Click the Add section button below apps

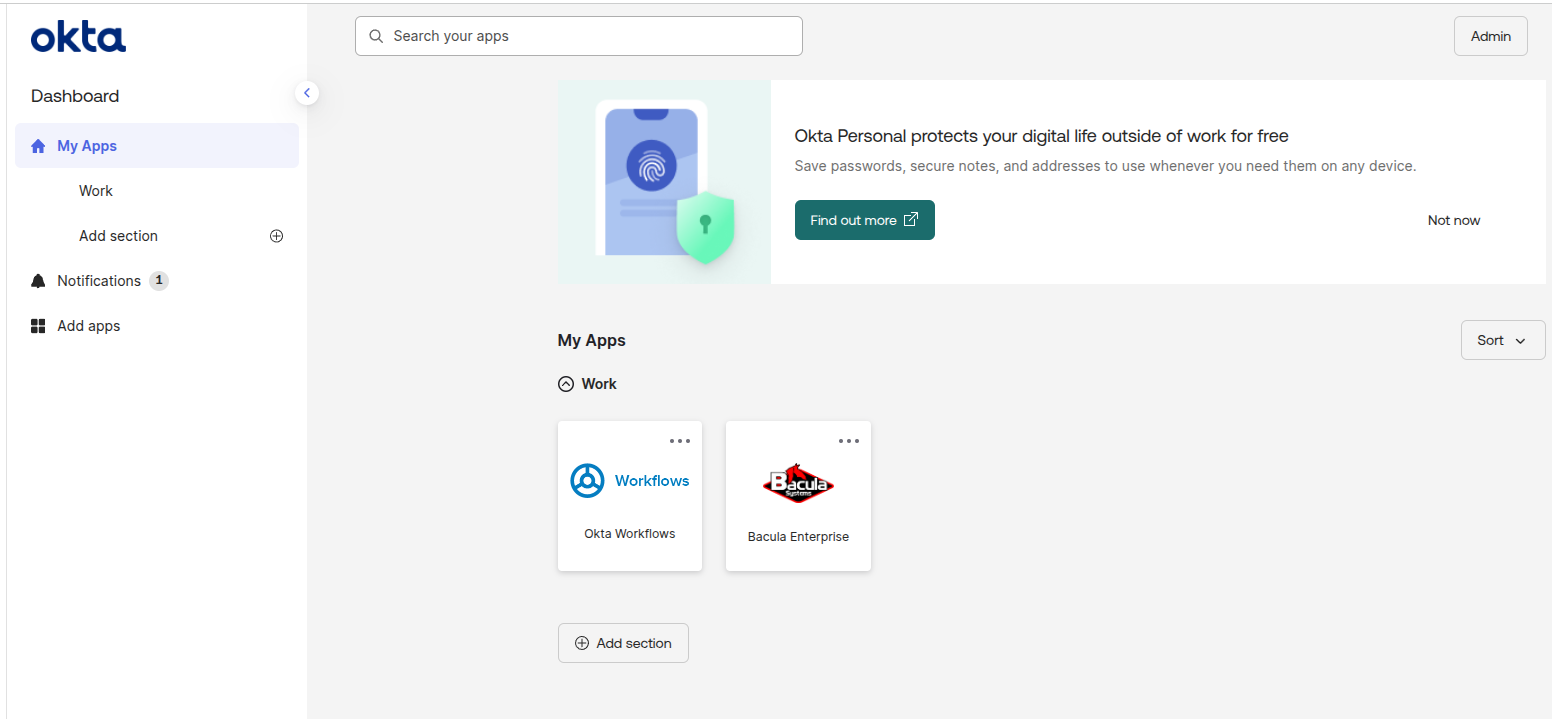tap(623, 643)
